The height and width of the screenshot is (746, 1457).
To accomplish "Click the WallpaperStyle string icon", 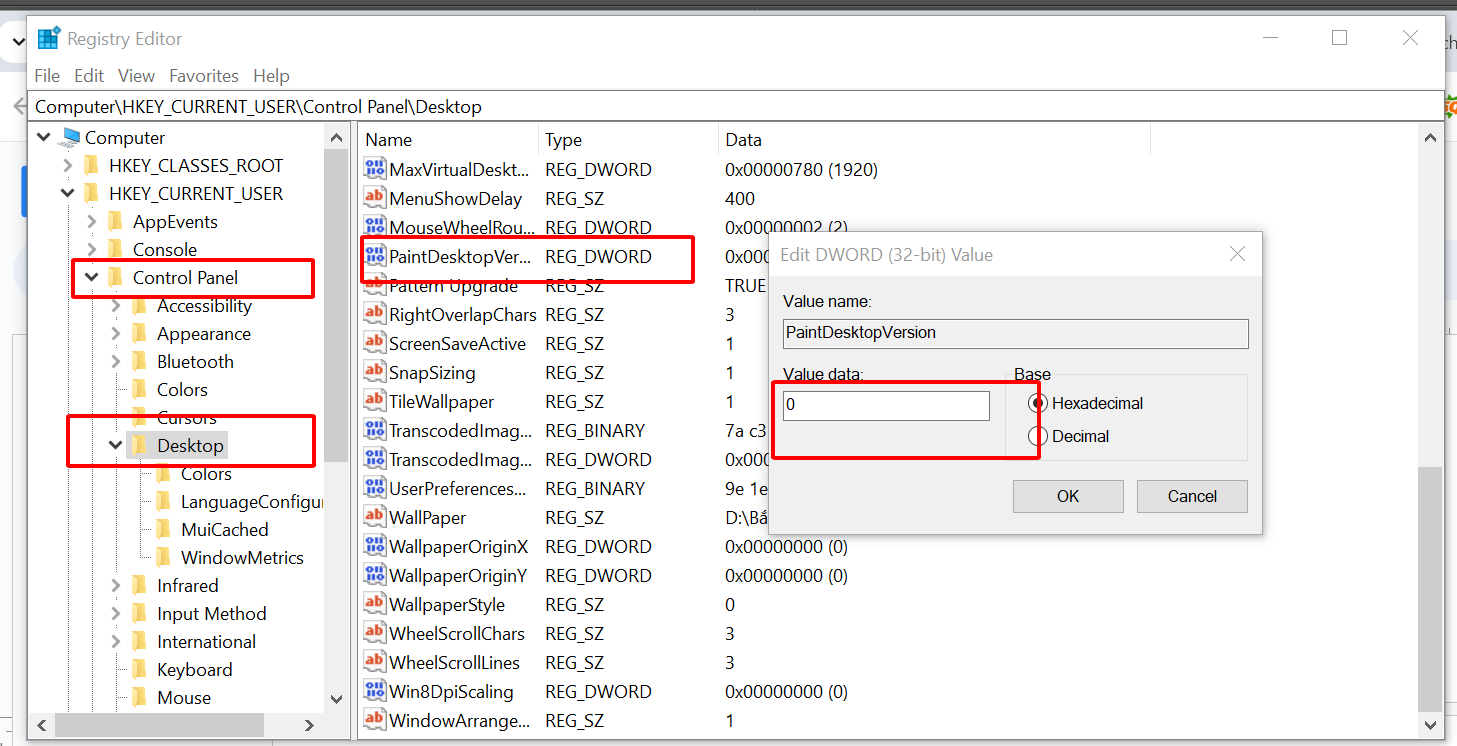I will click(x=374, y=604).
